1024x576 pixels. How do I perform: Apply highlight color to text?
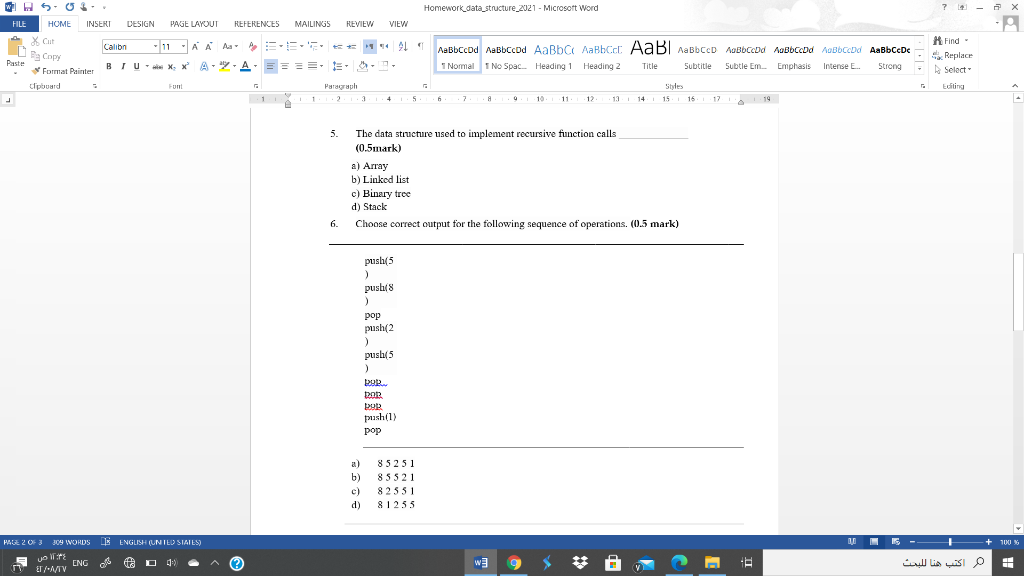(x=225, y=66)
